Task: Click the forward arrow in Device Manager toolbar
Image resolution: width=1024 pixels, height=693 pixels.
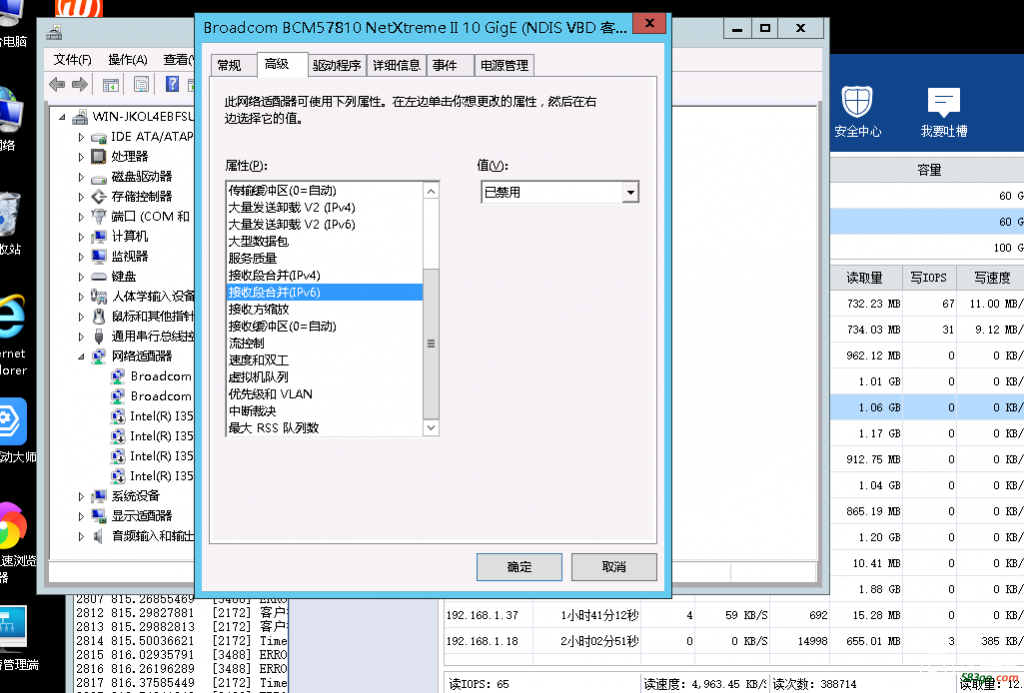Action: pyautogui.click(x=80, y=84)
